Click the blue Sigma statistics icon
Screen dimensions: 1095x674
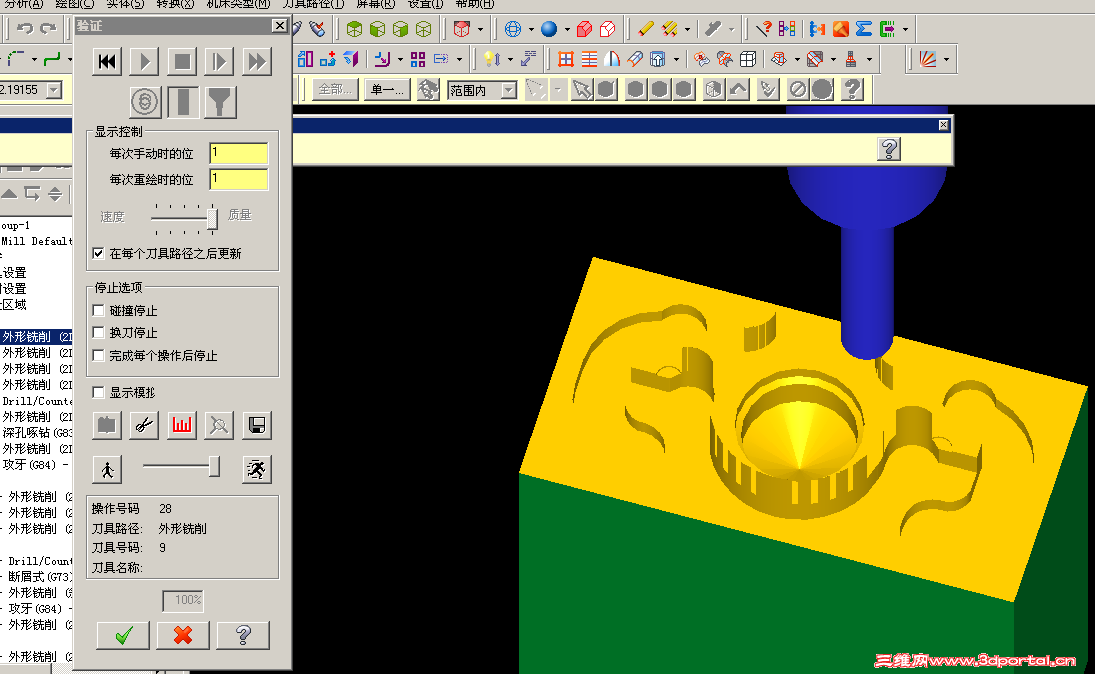(x=864, y=29)
